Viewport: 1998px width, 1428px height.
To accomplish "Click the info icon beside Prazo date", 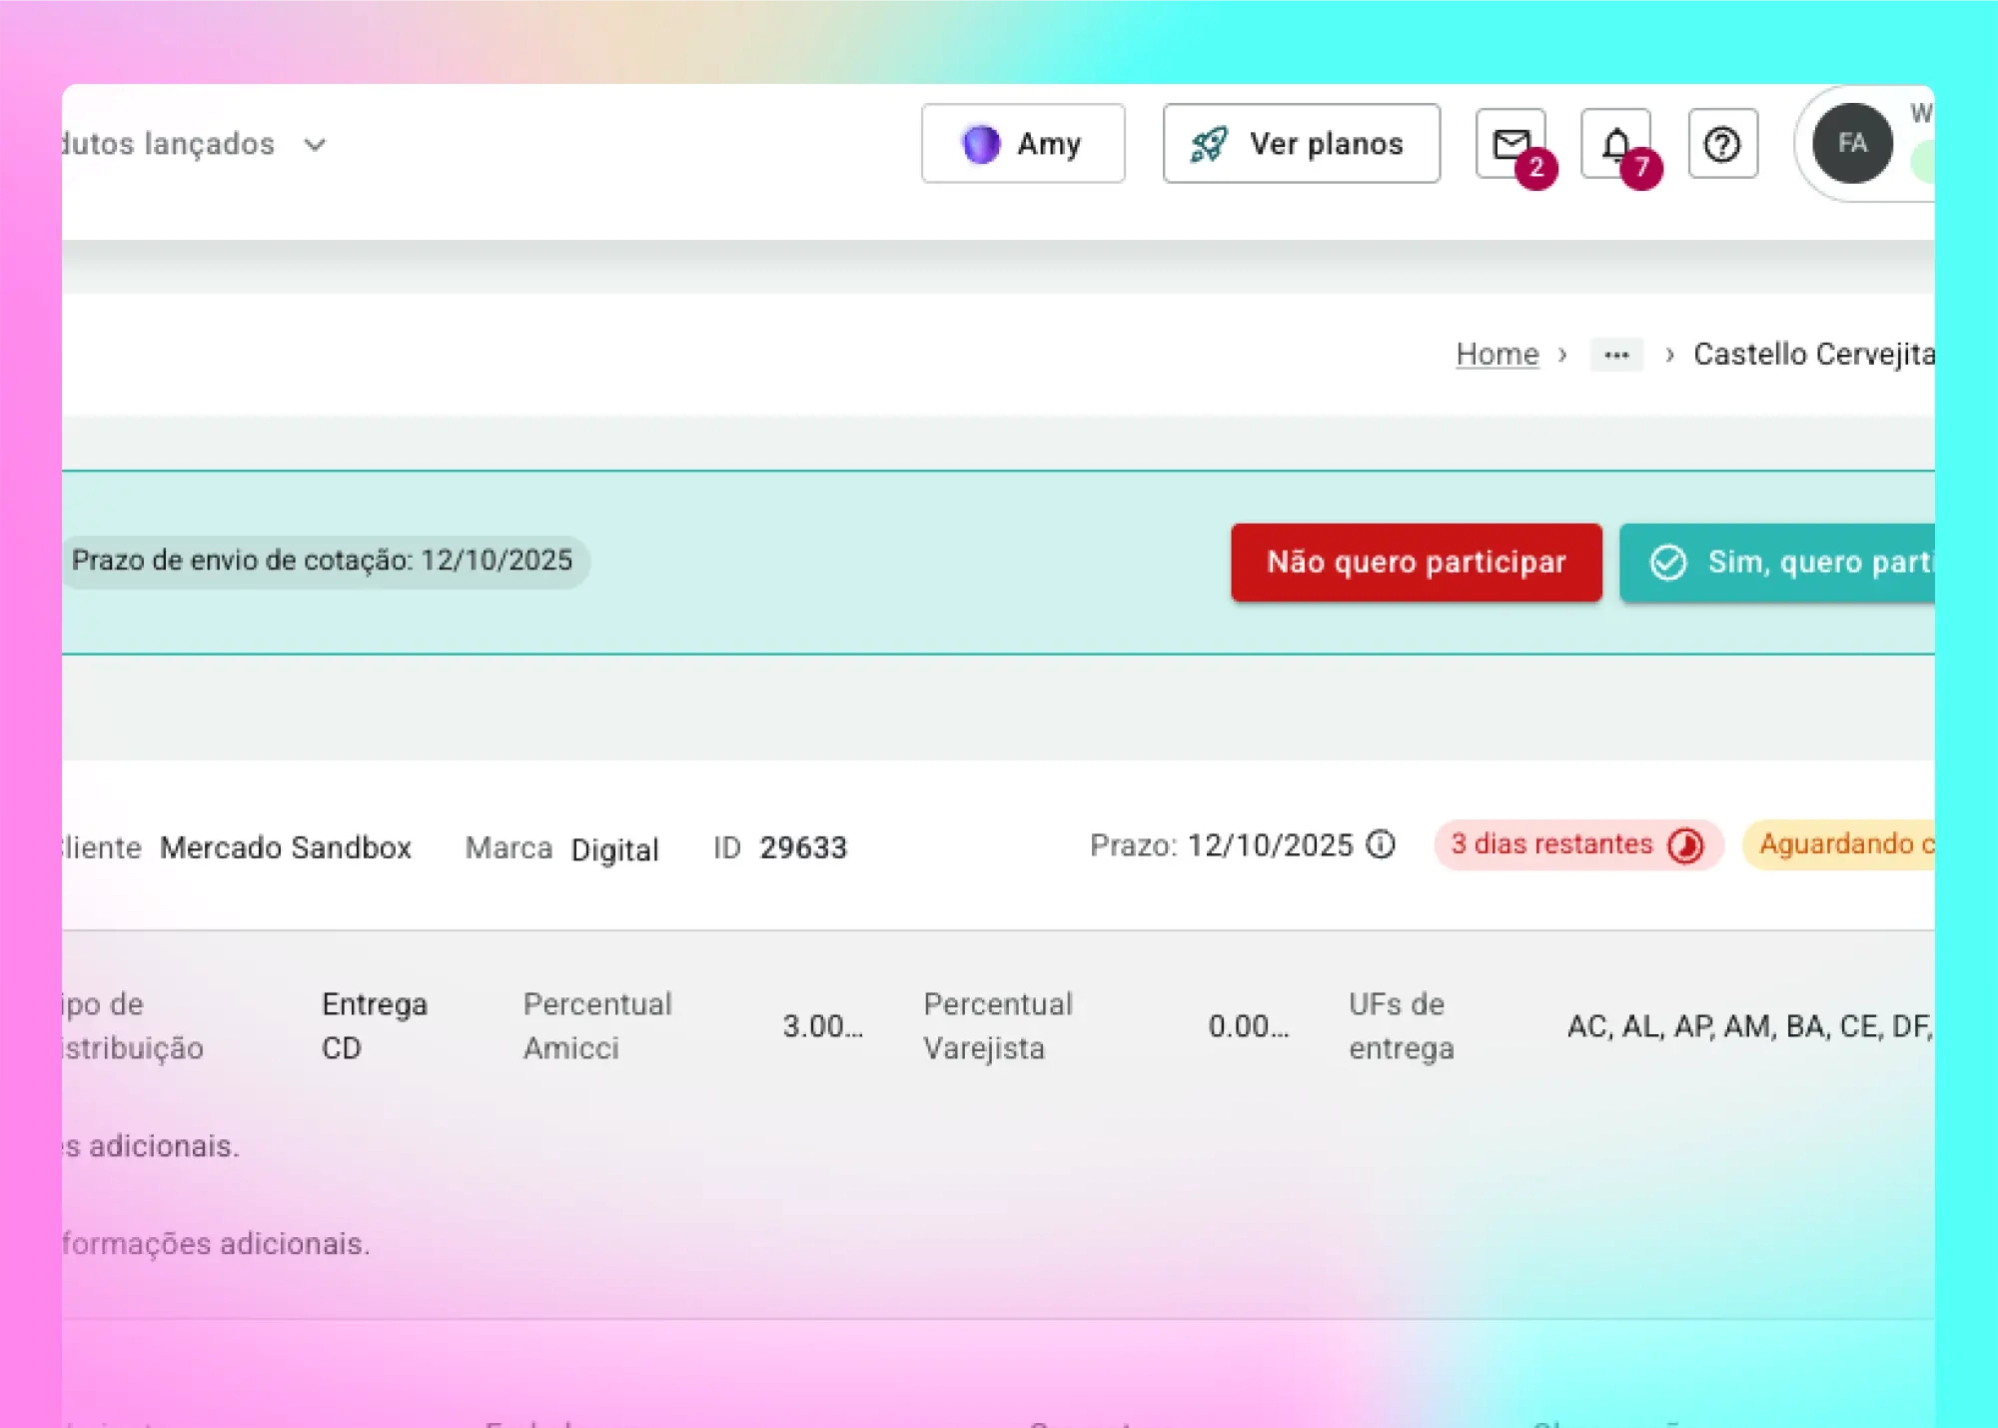I will click(1381, 845).
